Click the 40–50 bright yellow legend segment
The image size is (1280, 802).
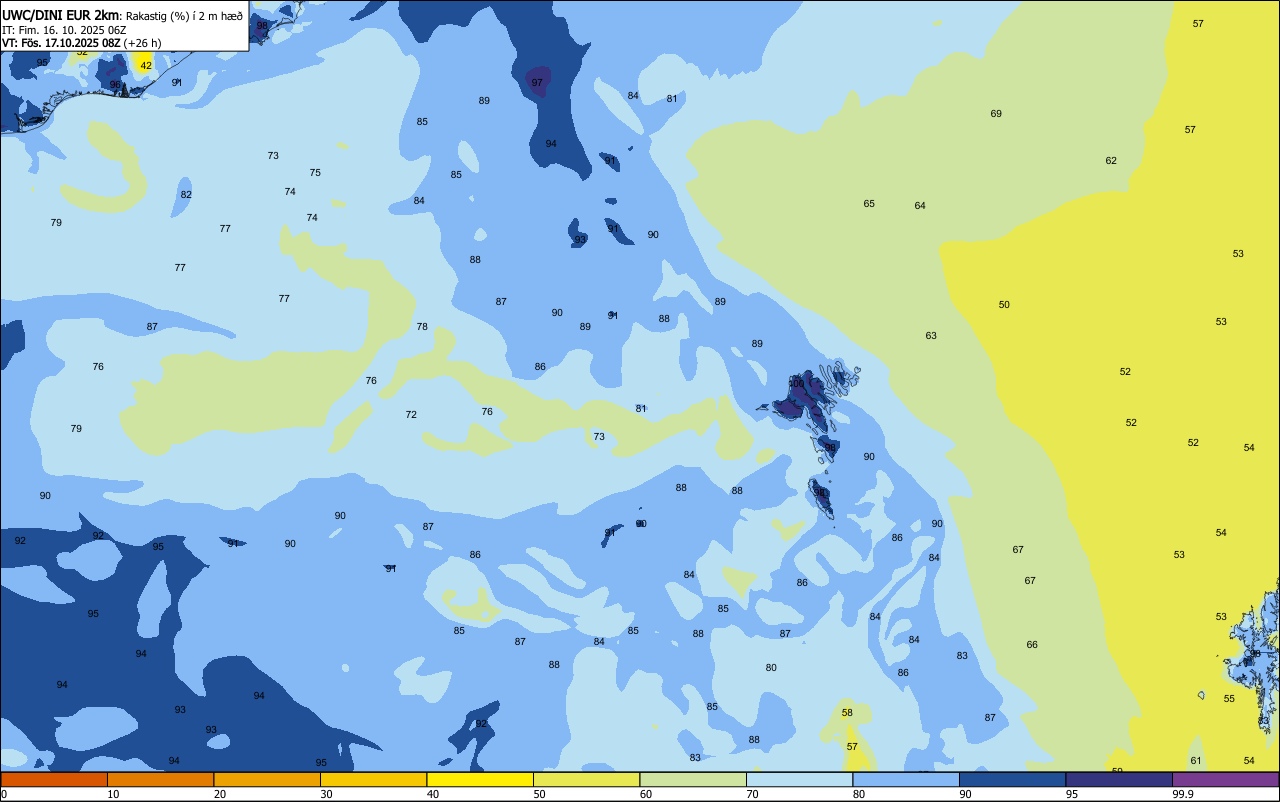(480, 779)
